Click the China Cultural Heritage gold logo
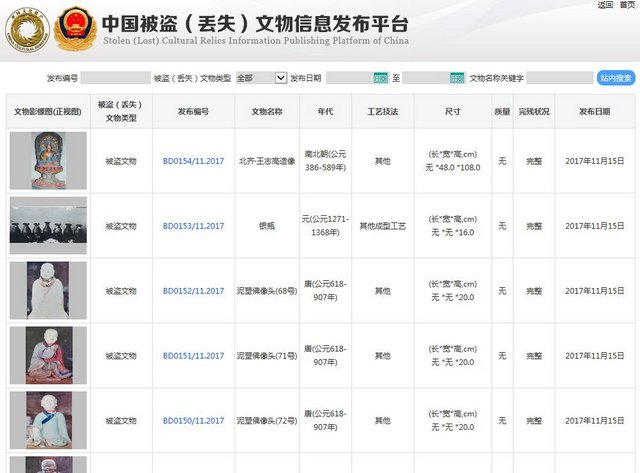 tap(27, 31)
